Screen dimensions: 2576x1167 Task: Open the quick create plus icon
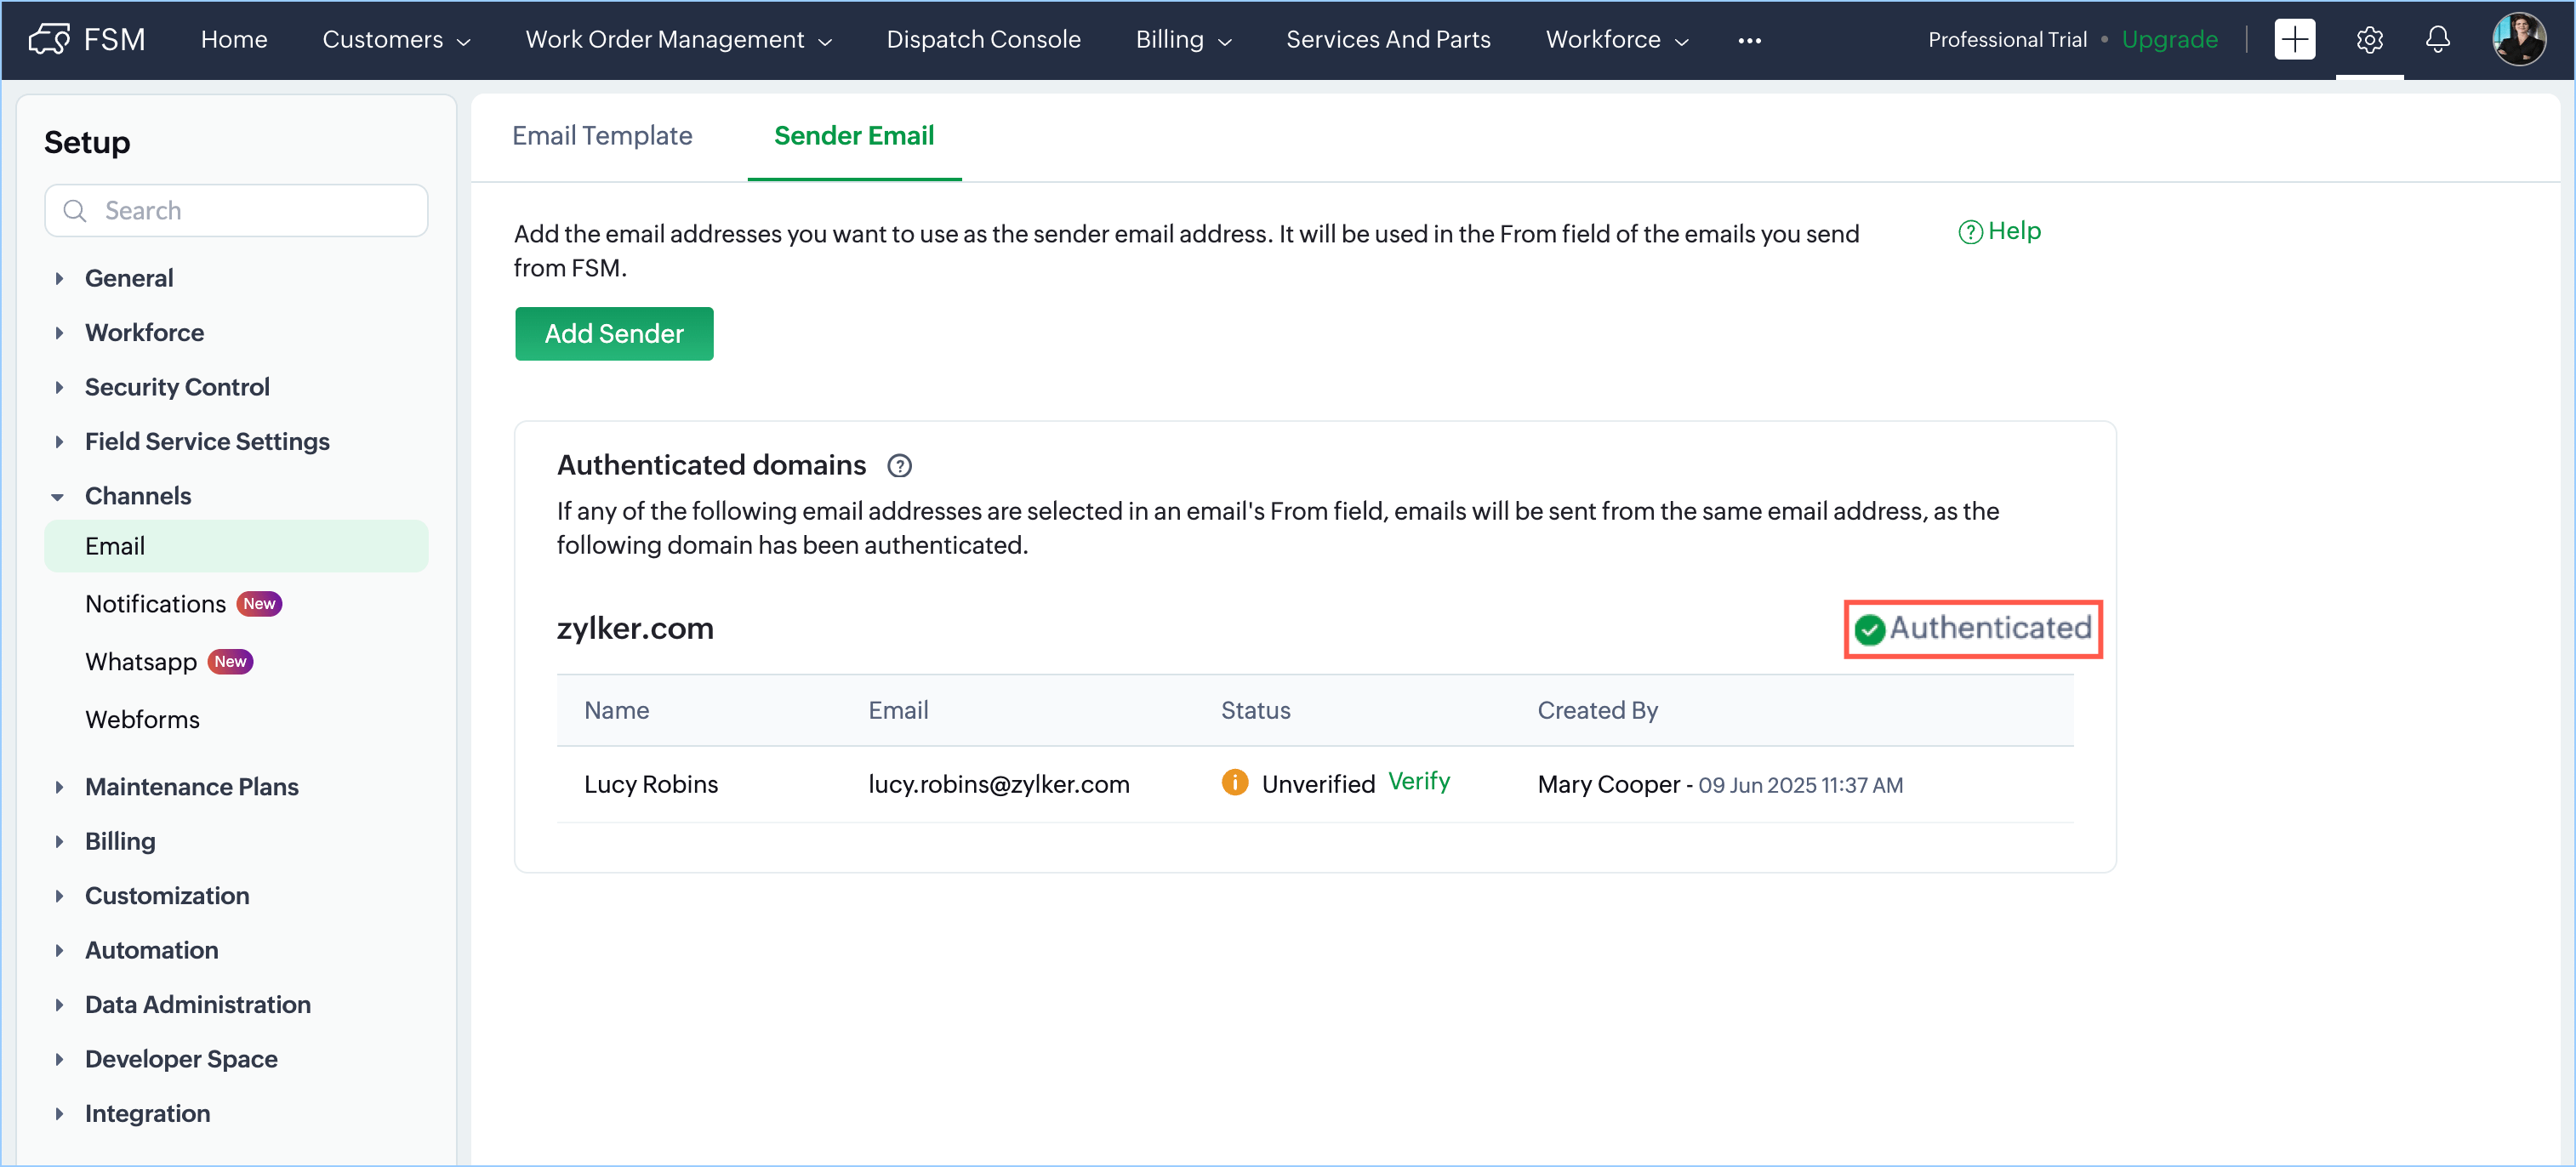pos(2294,39)
